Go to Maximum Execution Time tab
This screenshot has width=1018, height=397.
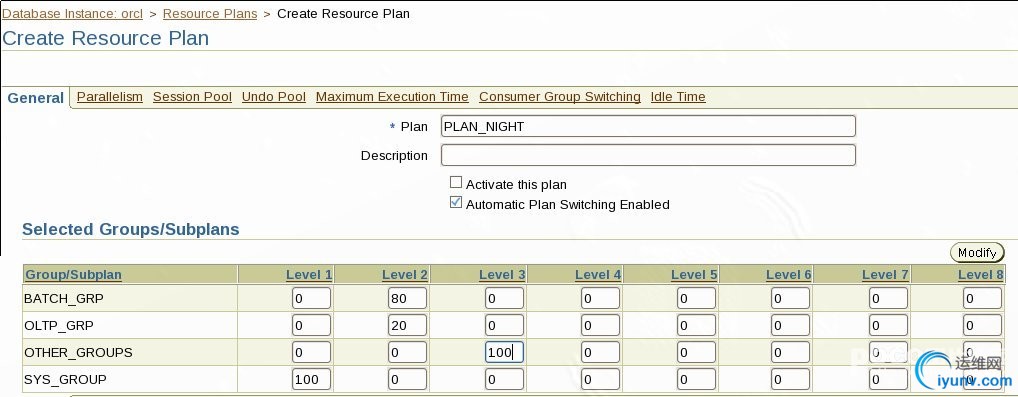[392, 97]
